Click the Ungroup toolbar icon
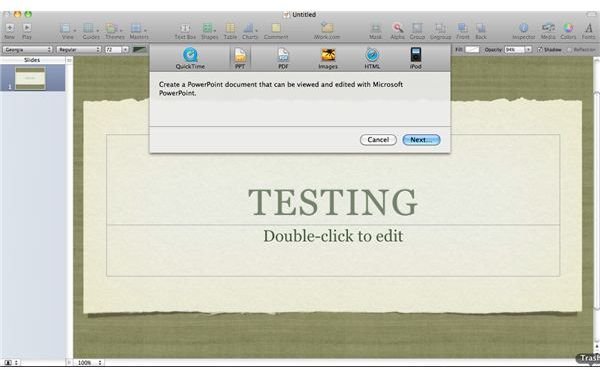600x370 pixels. click(x=440, y=31)
